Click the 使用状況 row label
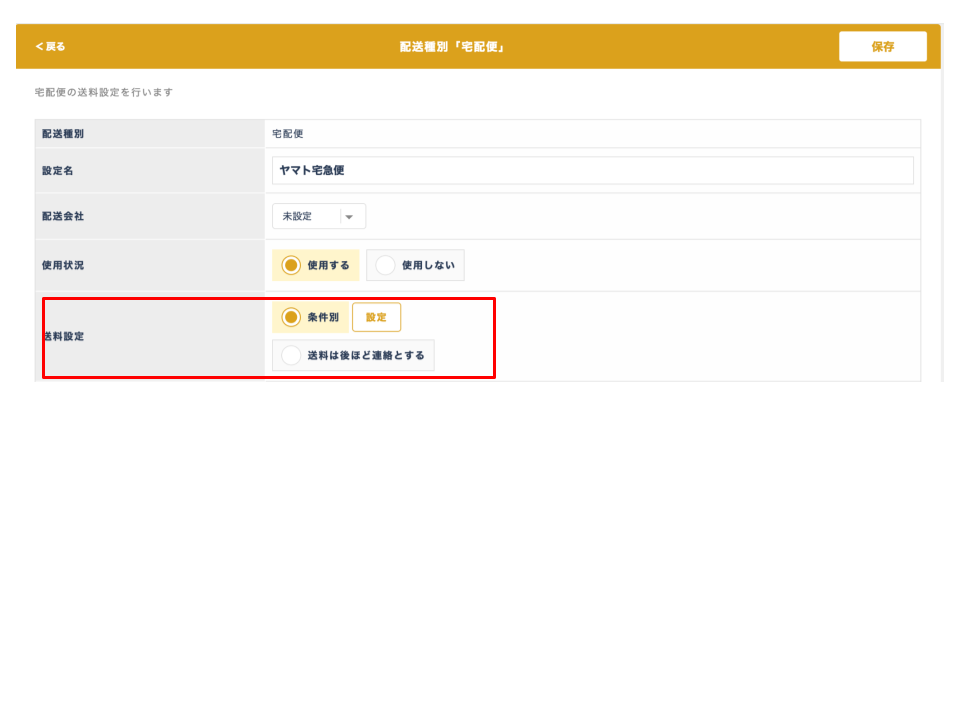Viewport: 960px width, 720px height. pyautogui.click(x=63, y=265)
